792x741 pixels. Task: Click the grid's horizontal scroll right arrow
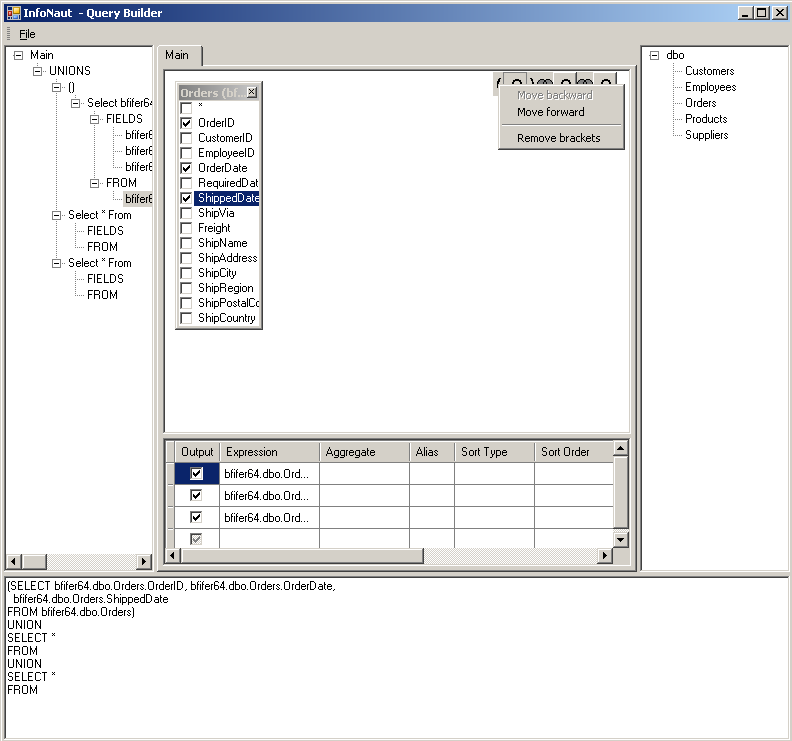click(603, 556)
